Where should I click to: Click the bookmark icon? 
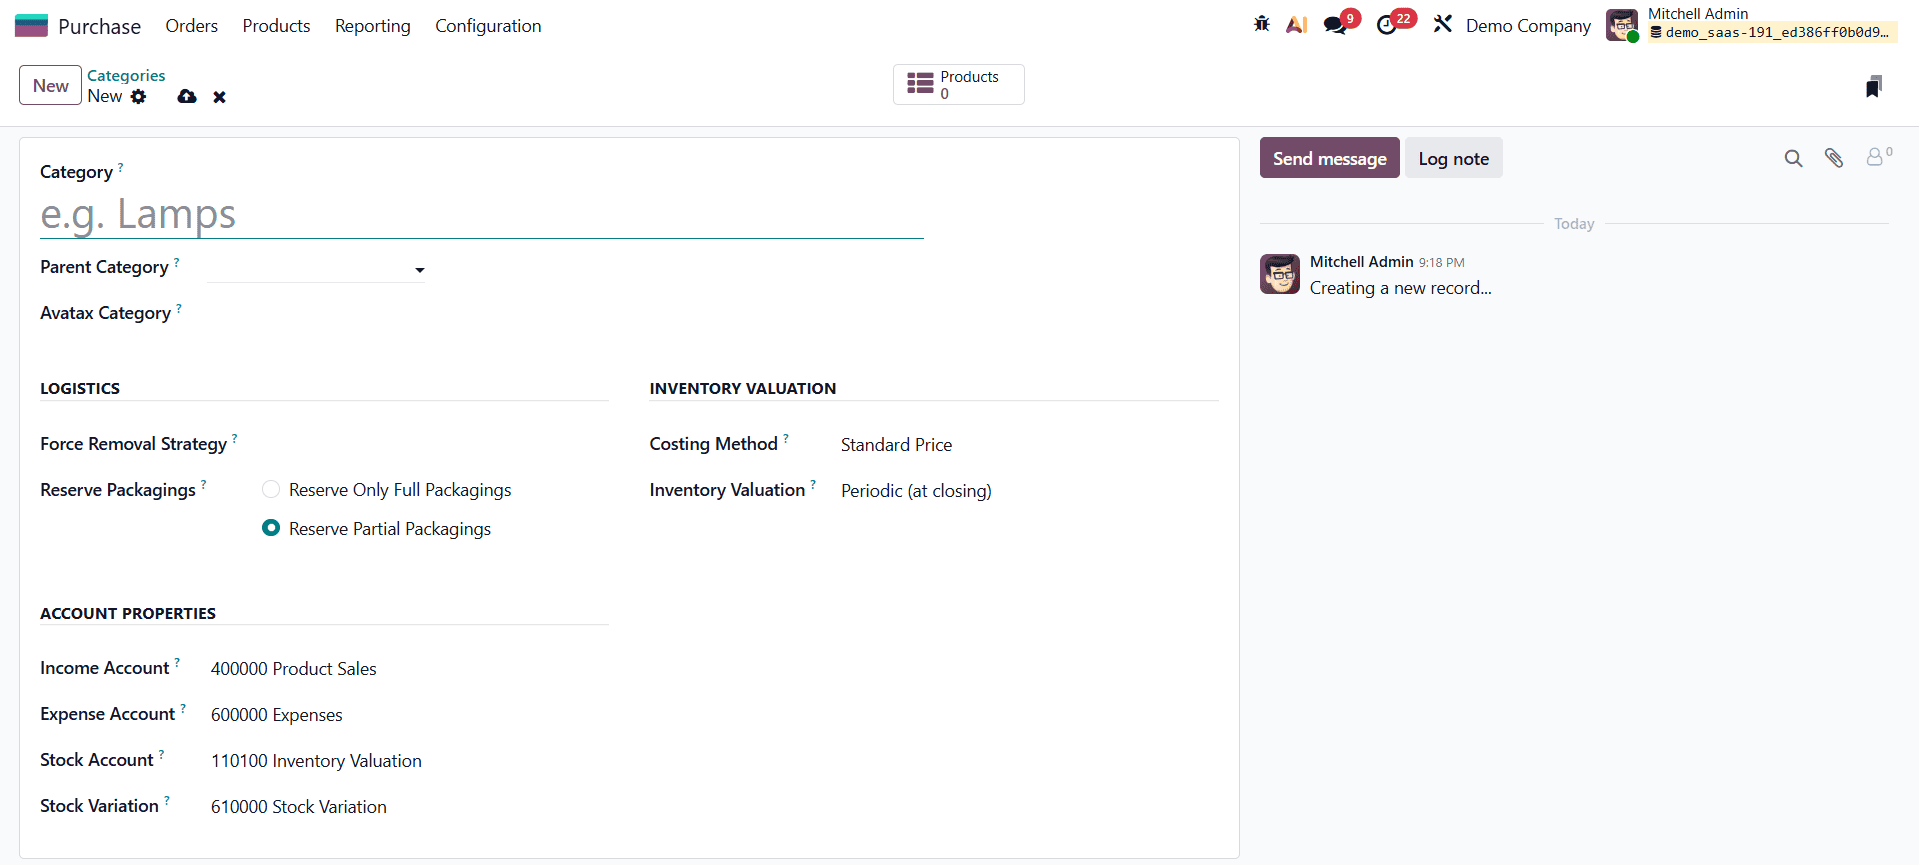pyautogui.click(x=1873, y=87)
